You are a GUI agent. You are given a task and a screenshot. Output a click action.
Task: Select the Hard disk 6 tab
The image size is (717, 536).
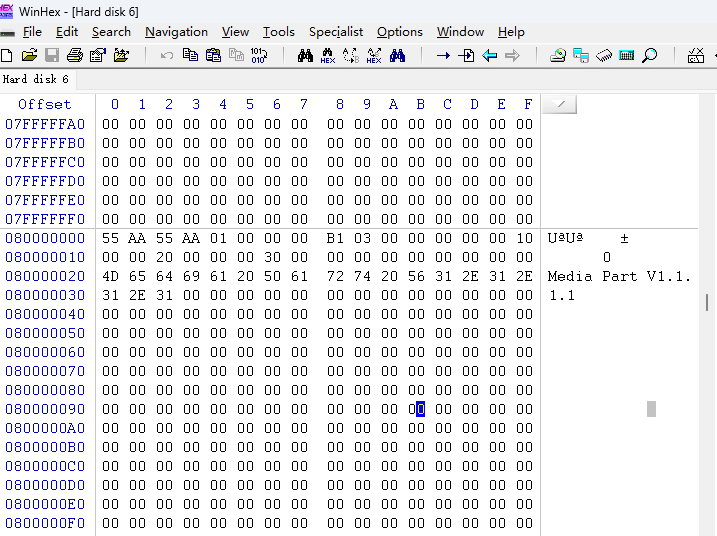(36, 79)
